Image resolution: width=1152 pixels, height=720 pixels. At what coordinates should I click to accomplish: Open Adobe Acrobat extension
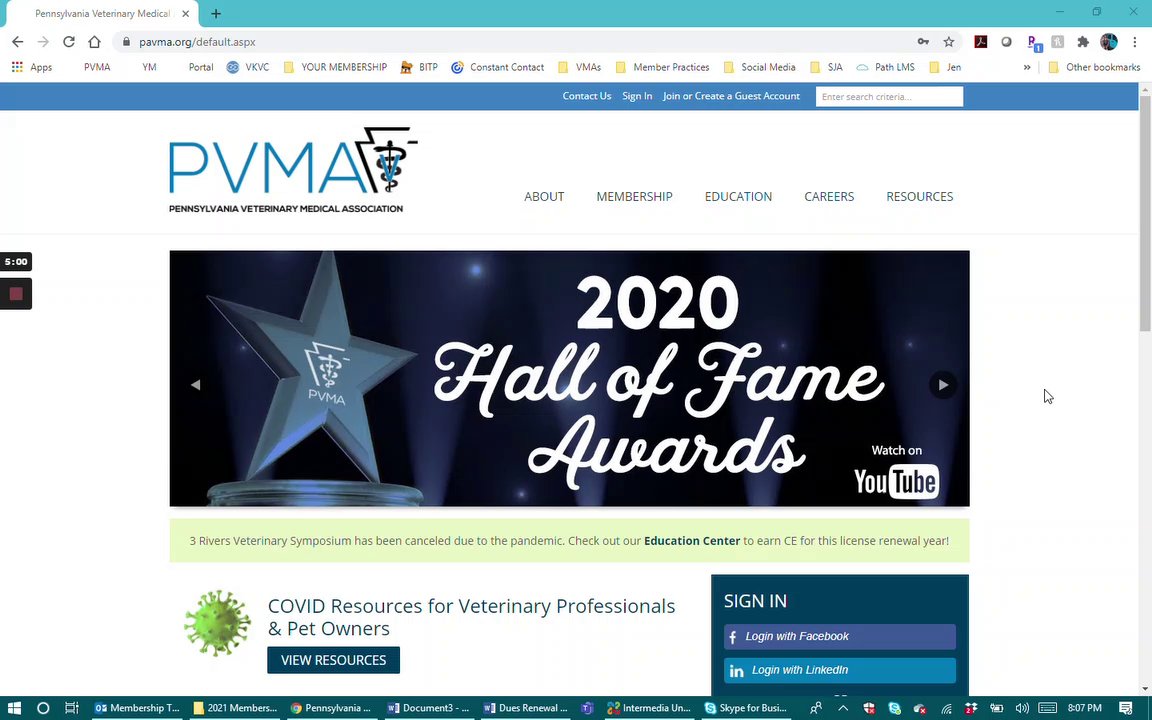click(980, 42)
